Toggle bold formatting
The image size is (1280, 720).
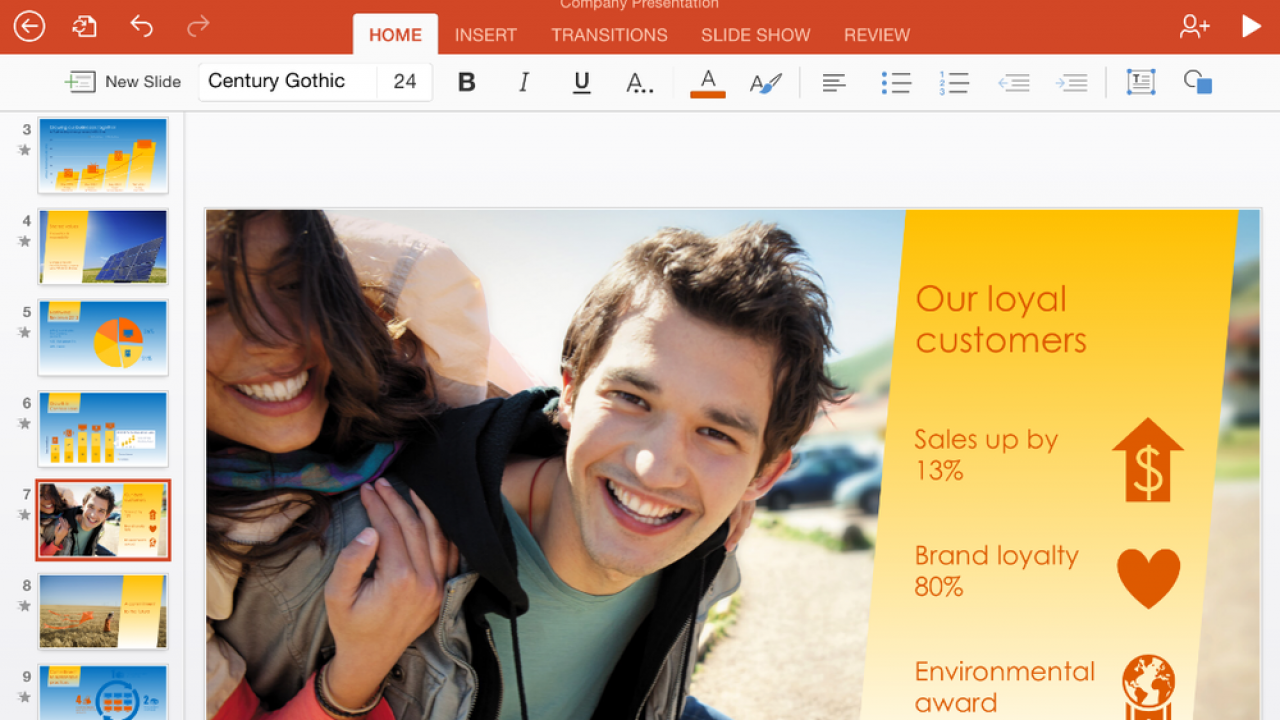(x=466, y=82)
